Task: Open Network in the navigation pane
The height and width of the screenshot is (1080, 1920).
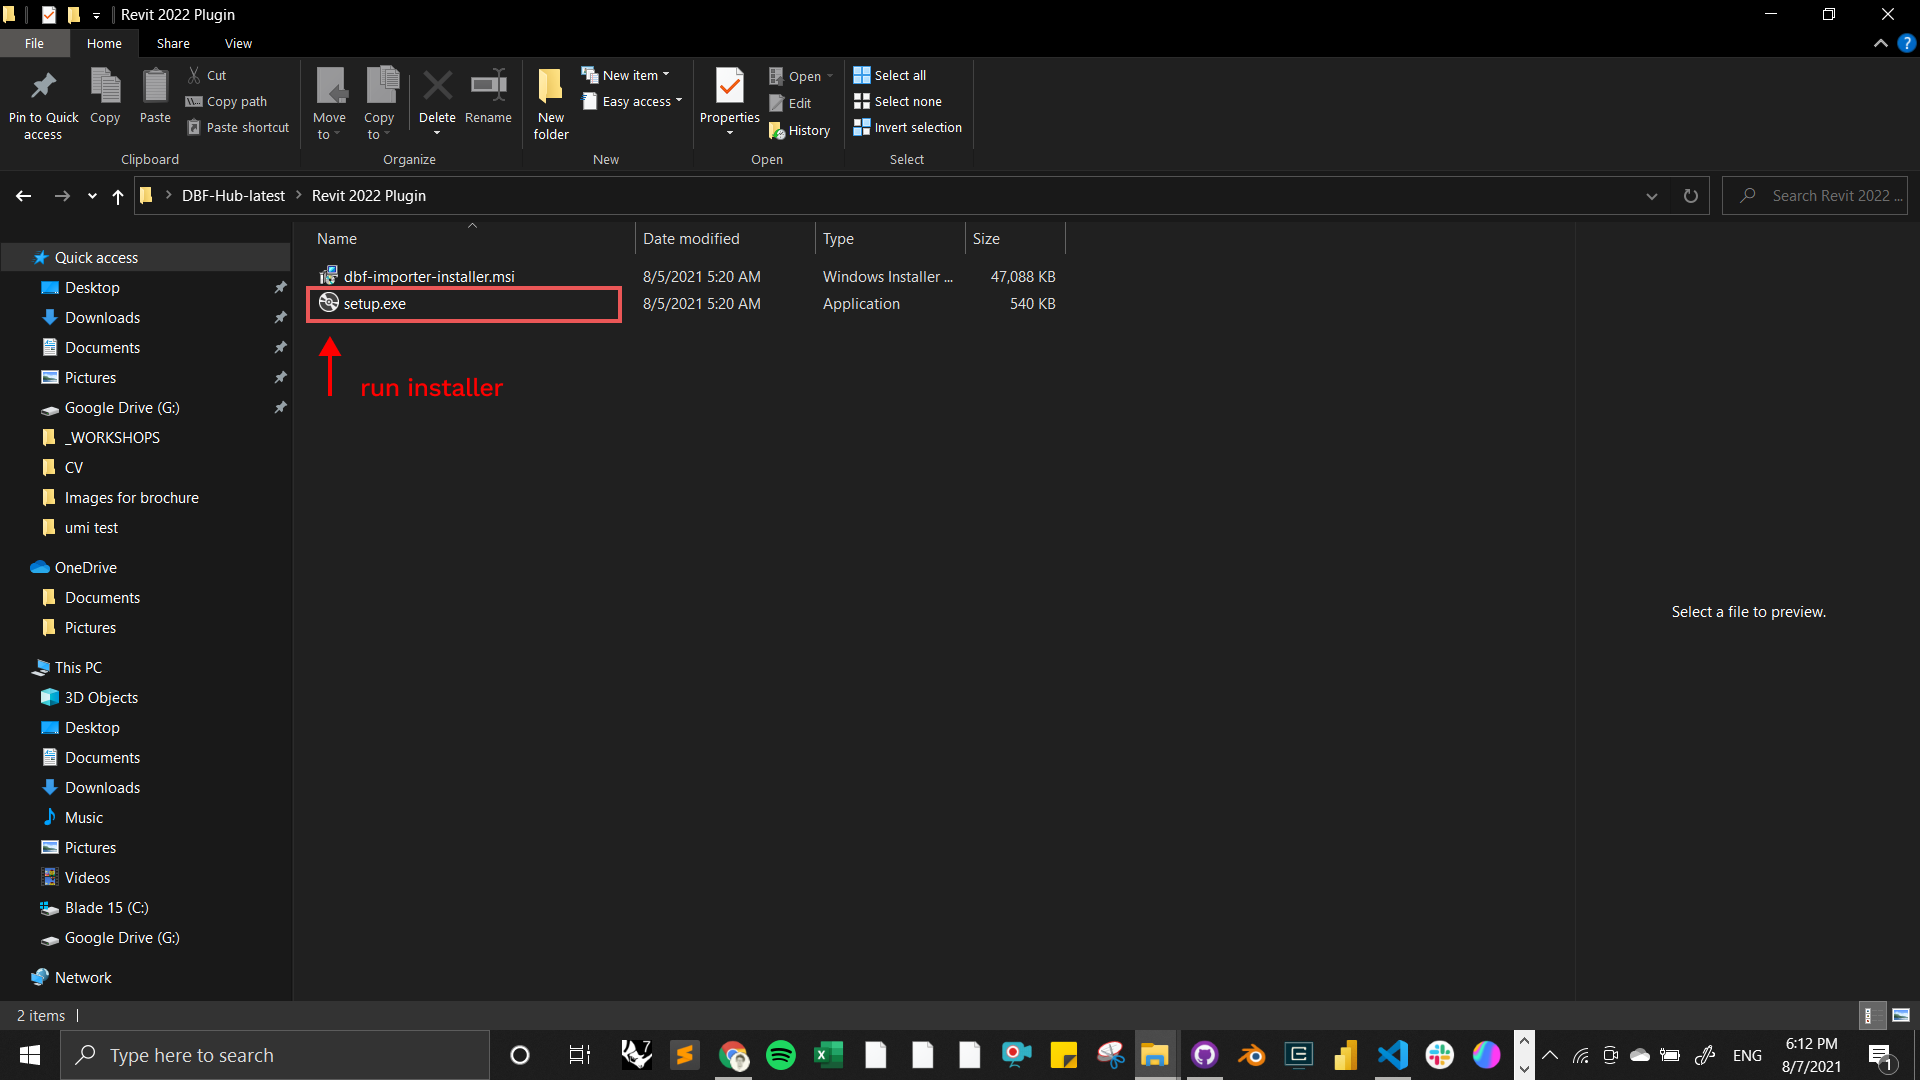Action: (x=83, y=977)
